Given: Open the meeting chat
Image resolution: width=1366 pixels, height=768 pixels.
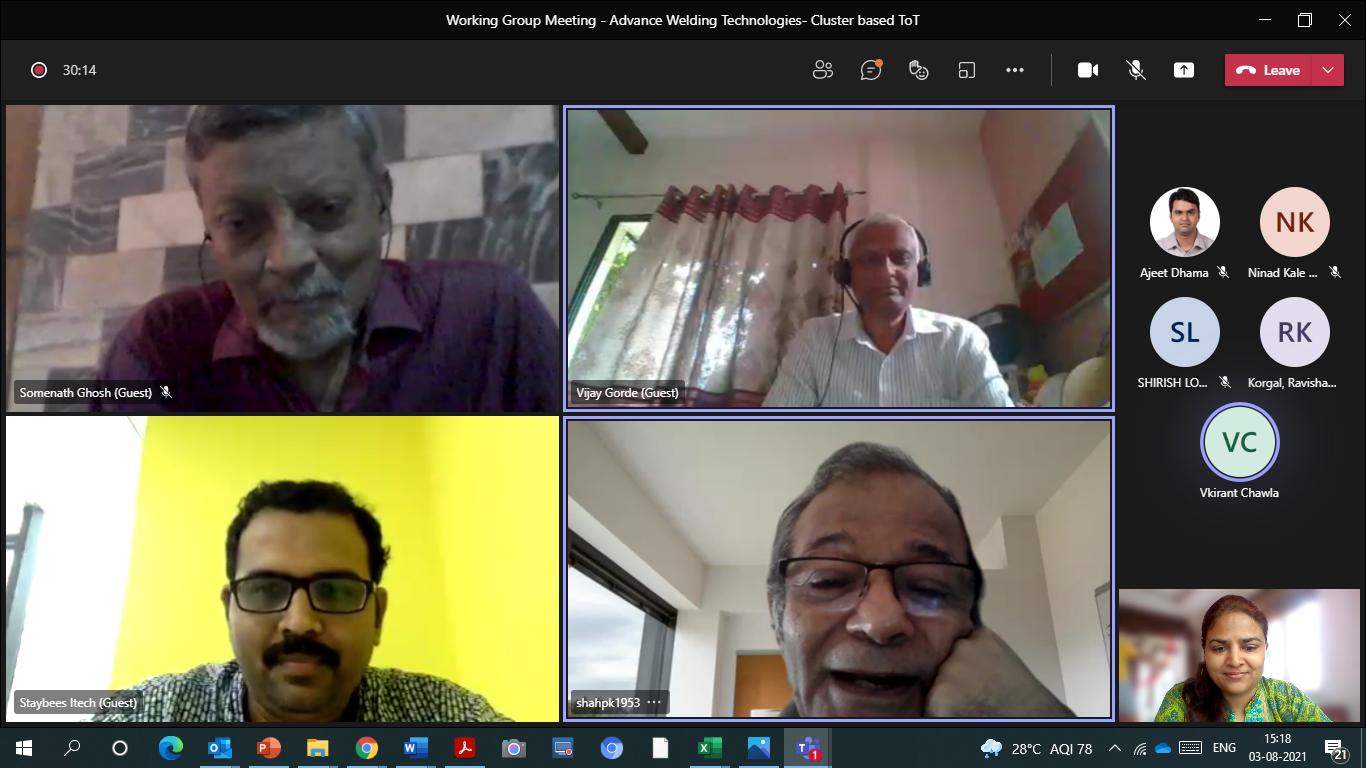Looking at the screenshot, I should [871, 70].
